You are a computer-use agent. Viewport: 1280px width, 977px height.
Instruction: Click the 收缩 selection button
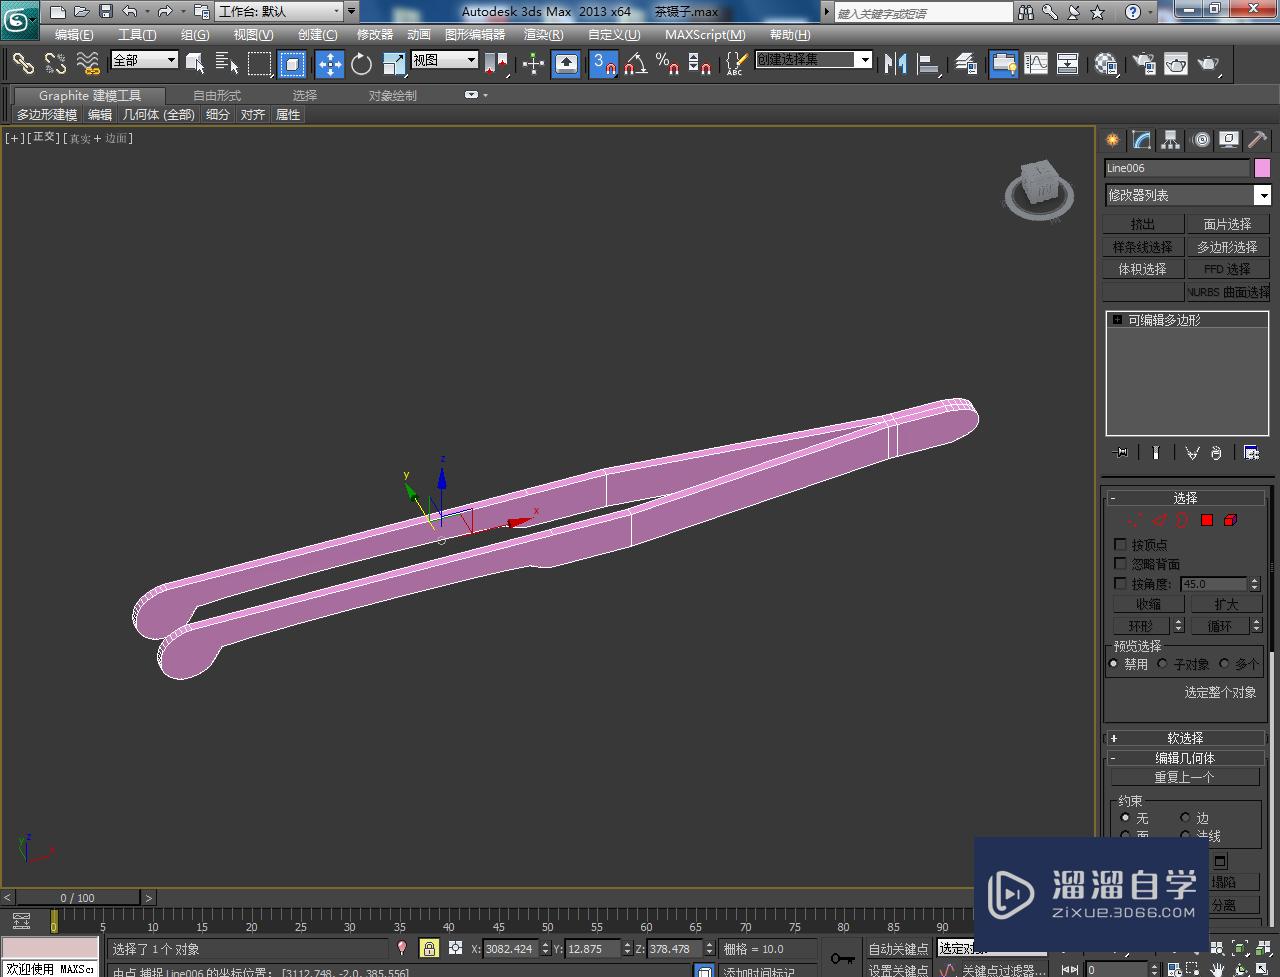[1148, 604]
